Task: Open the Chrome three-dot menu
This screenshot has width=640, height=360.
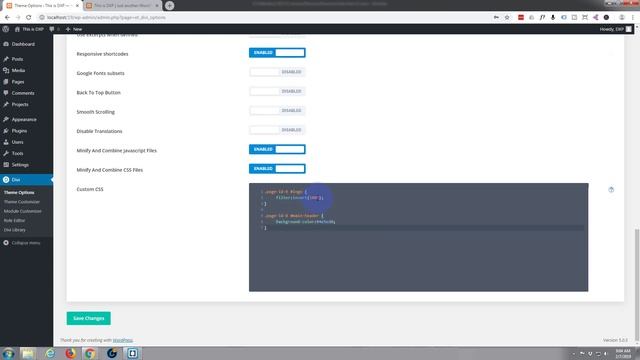Action: pos(633,17)
